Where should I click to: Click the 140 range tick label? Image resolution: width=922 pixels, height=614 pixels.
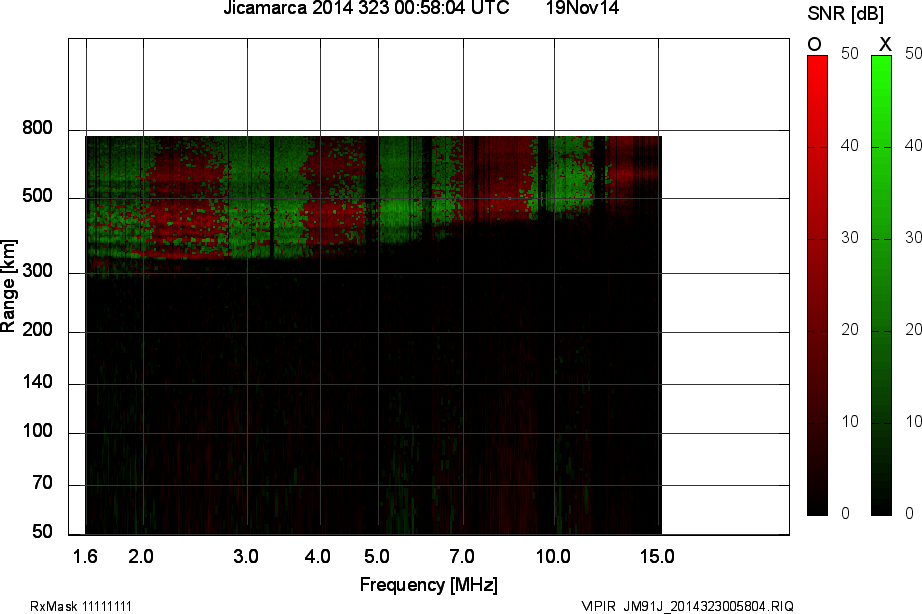coord(37,382)
